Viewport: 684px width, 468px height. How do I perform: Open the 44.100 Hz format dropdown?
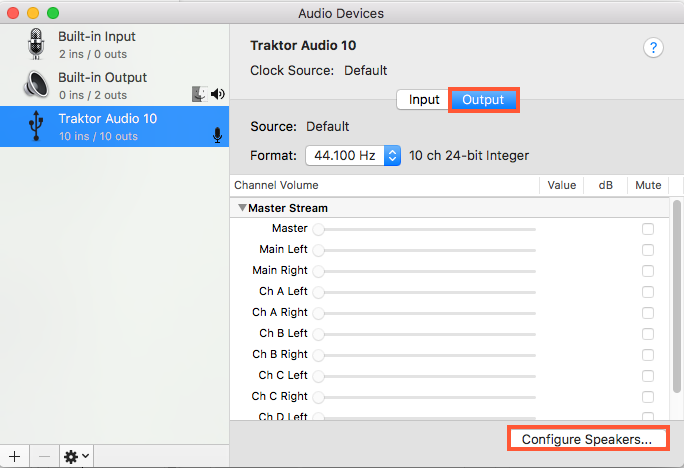[353, 156]
